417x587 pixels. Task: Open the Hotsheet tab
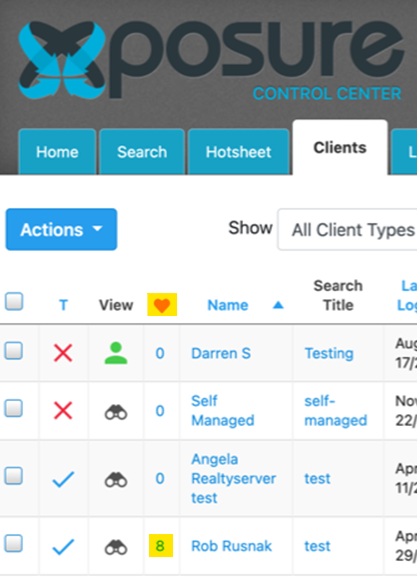point(238,152)
